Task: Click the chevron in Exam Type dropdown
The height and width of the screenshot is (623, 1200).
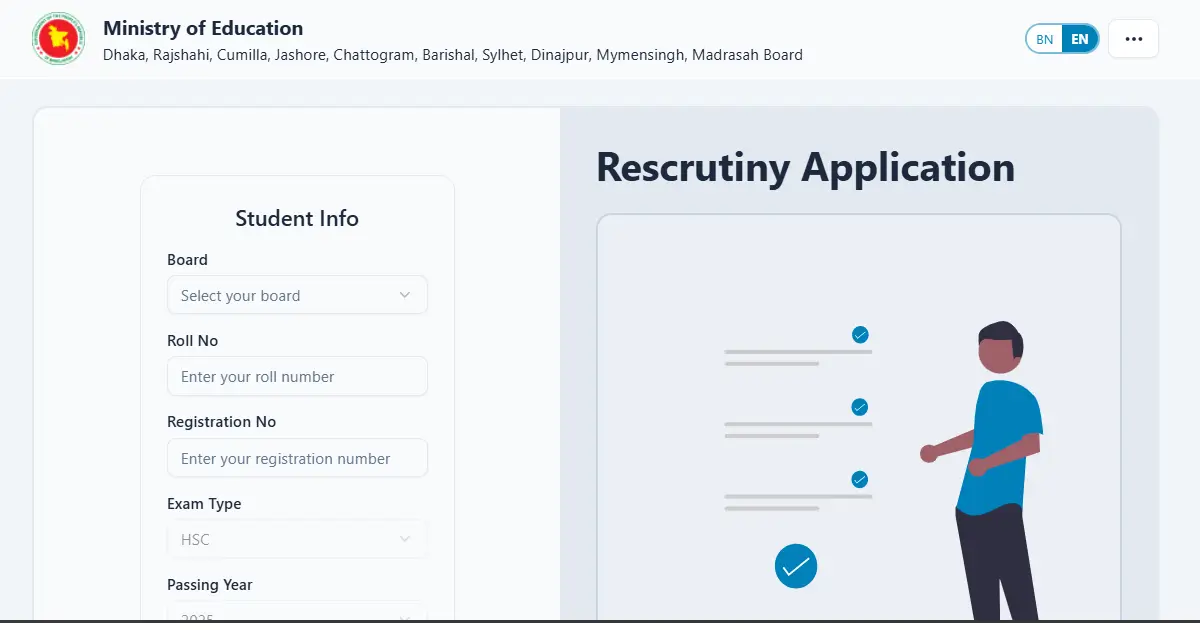Action: coord(405,539)
